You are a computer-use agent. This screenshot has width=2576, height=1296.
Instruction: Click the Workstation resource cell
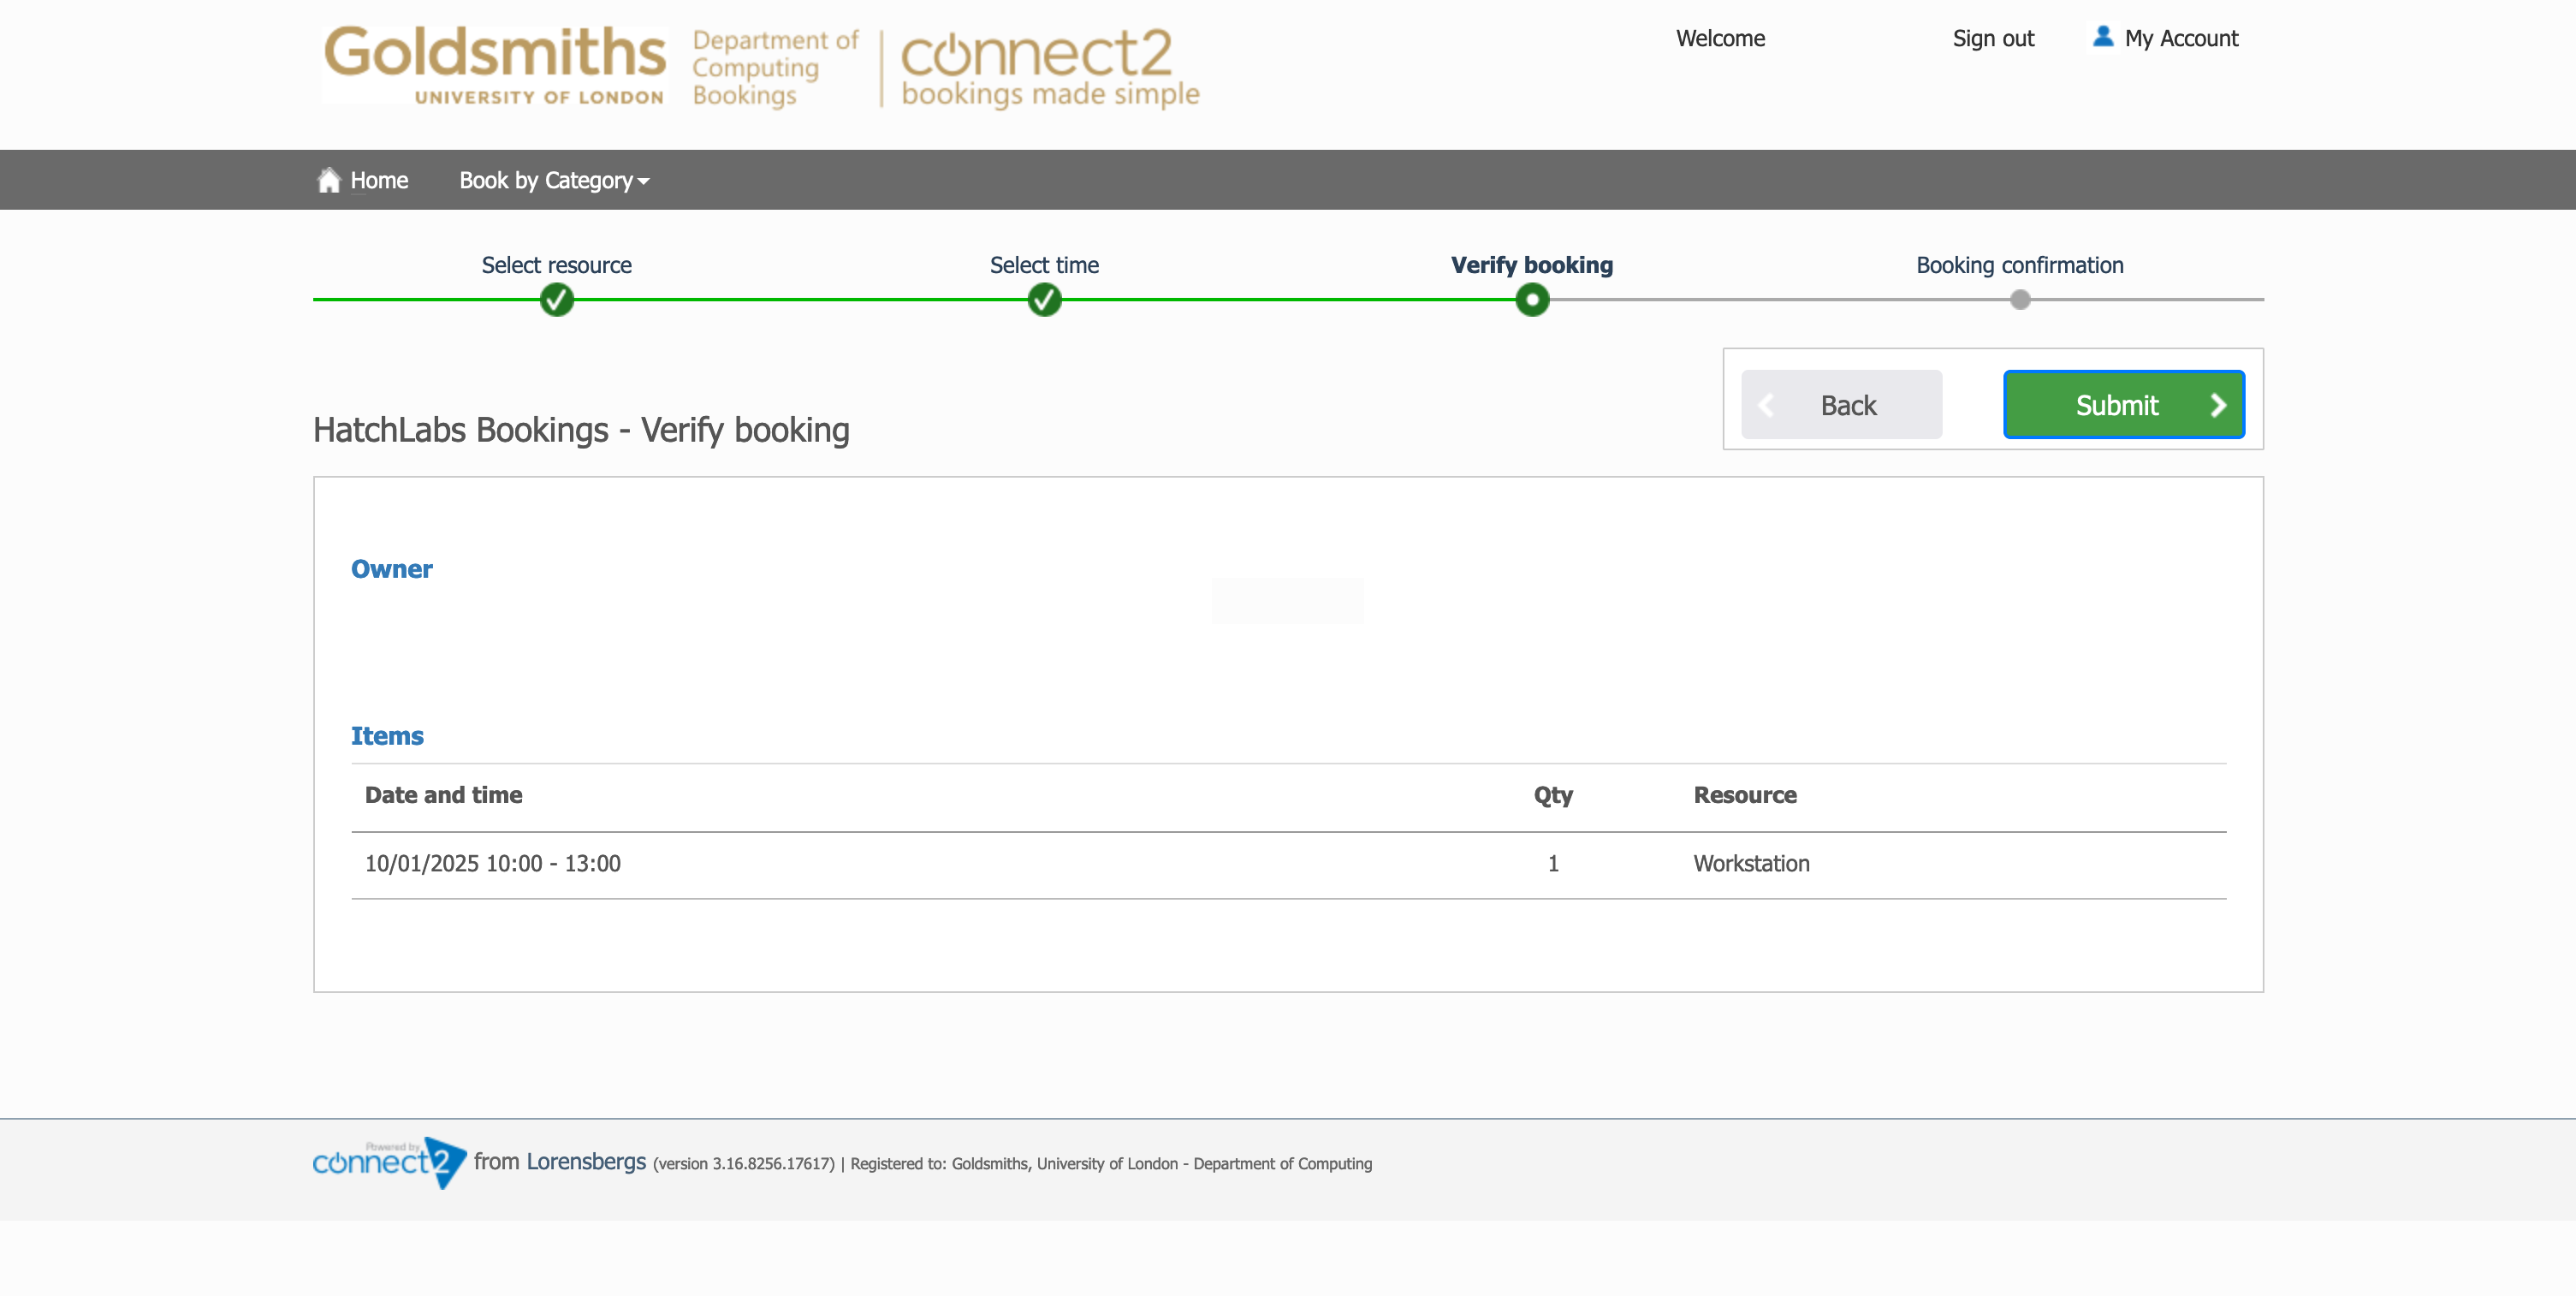pyautogui.click(x=1751, y=864)
